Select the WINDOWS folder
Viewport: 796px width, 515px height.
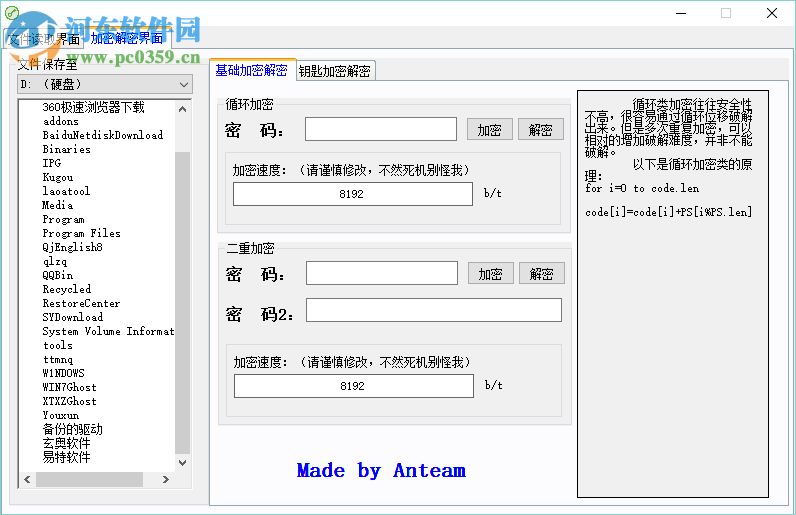pyautogui.click(x=63, y=373)
